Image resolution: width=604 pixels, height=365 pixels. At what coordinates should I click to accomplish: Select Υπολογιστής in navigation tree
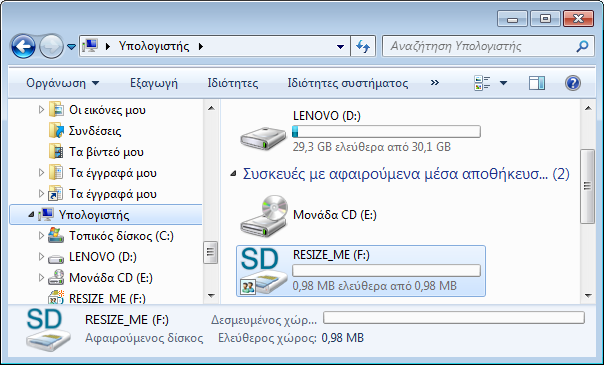(94, 214)
